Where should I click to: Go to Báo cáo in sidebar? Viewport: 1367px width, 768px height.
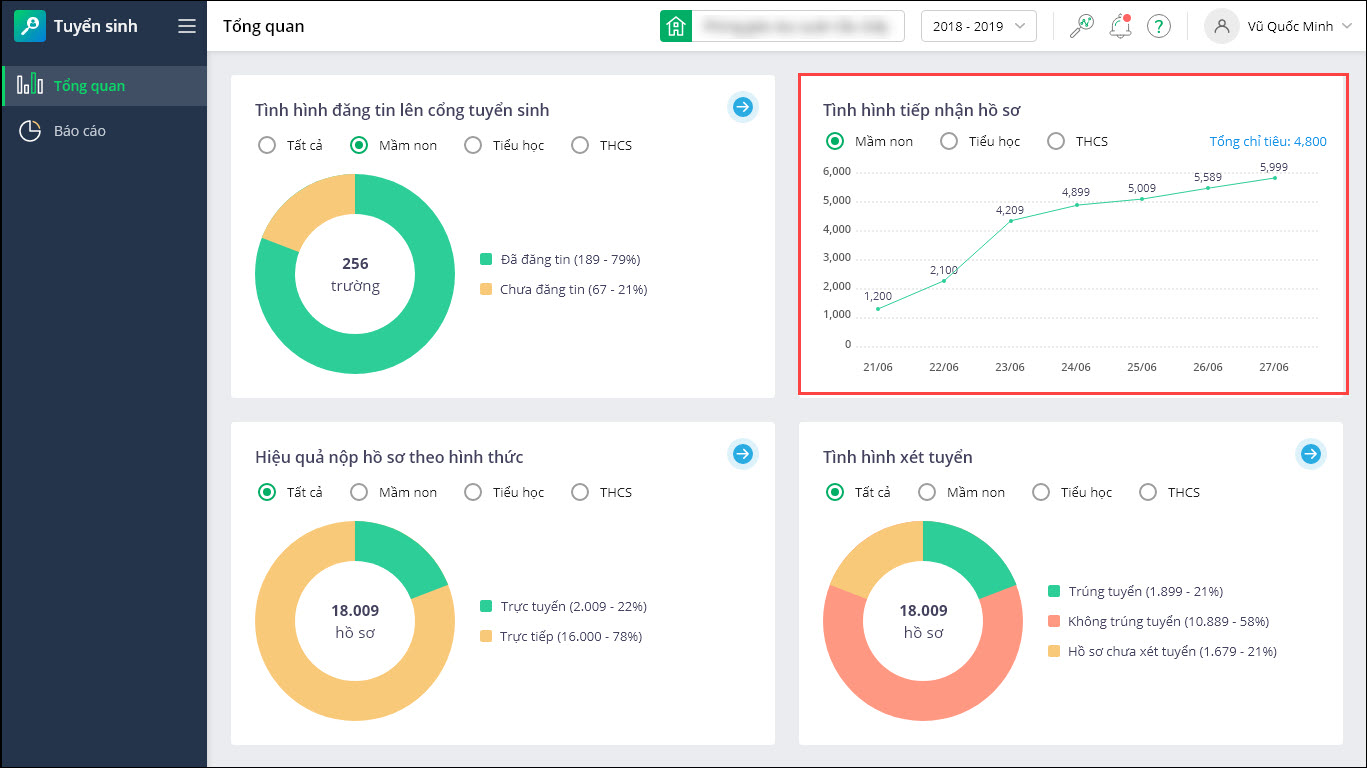click(80, 131)
